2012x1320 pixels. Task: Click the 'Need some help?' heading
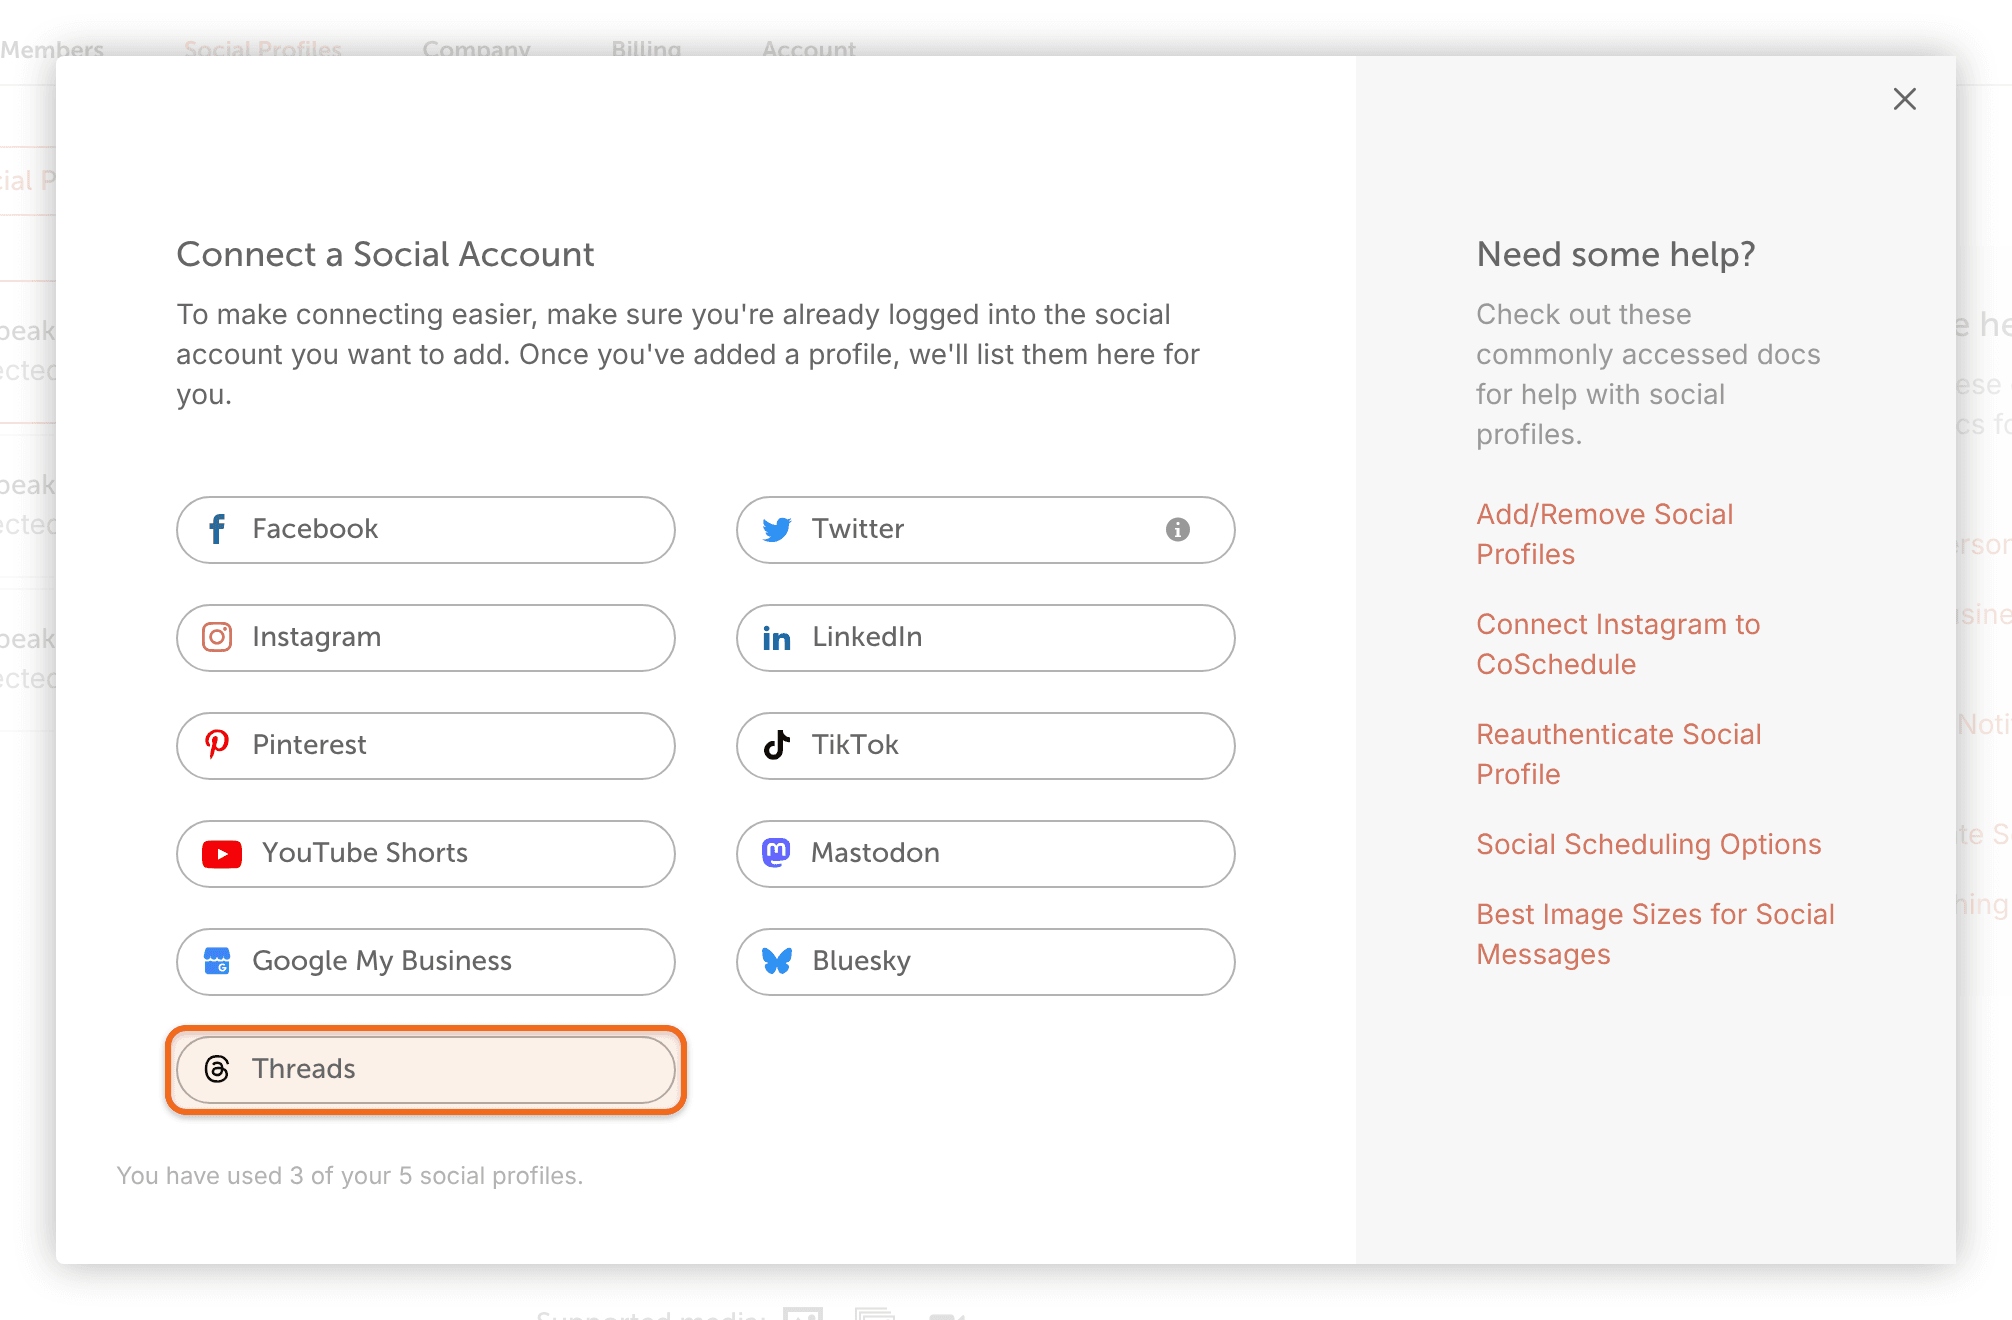1615,254
